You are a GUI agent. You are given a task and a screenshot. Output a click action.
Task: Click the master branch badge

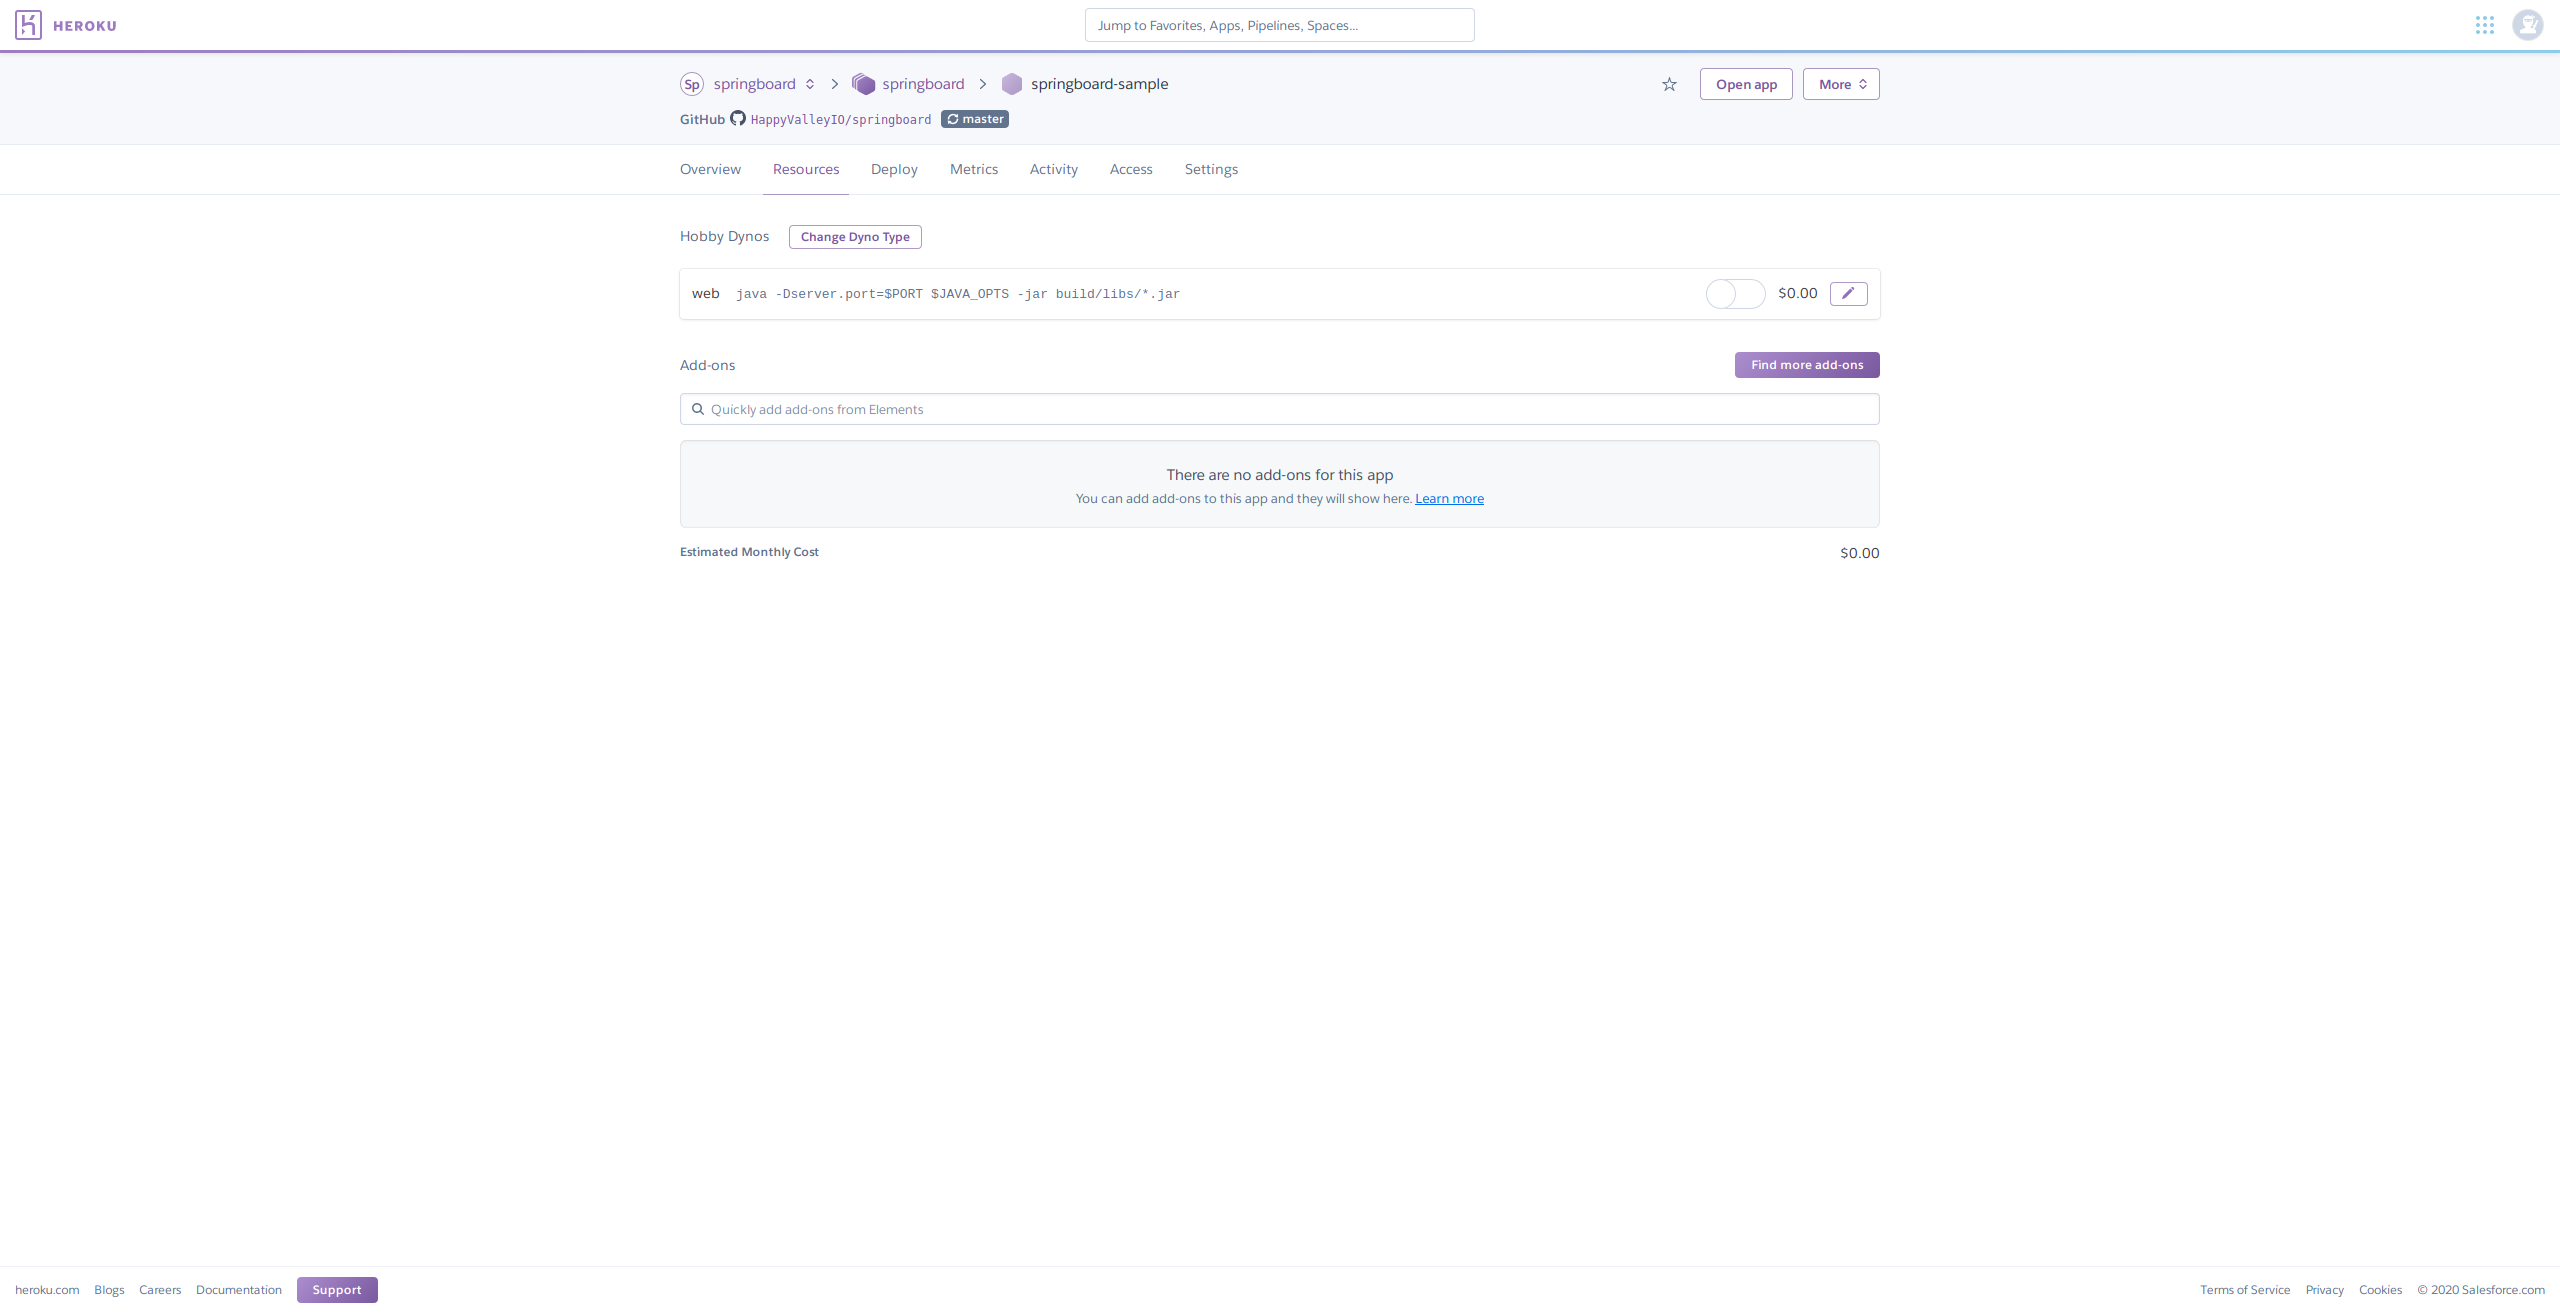975,119
